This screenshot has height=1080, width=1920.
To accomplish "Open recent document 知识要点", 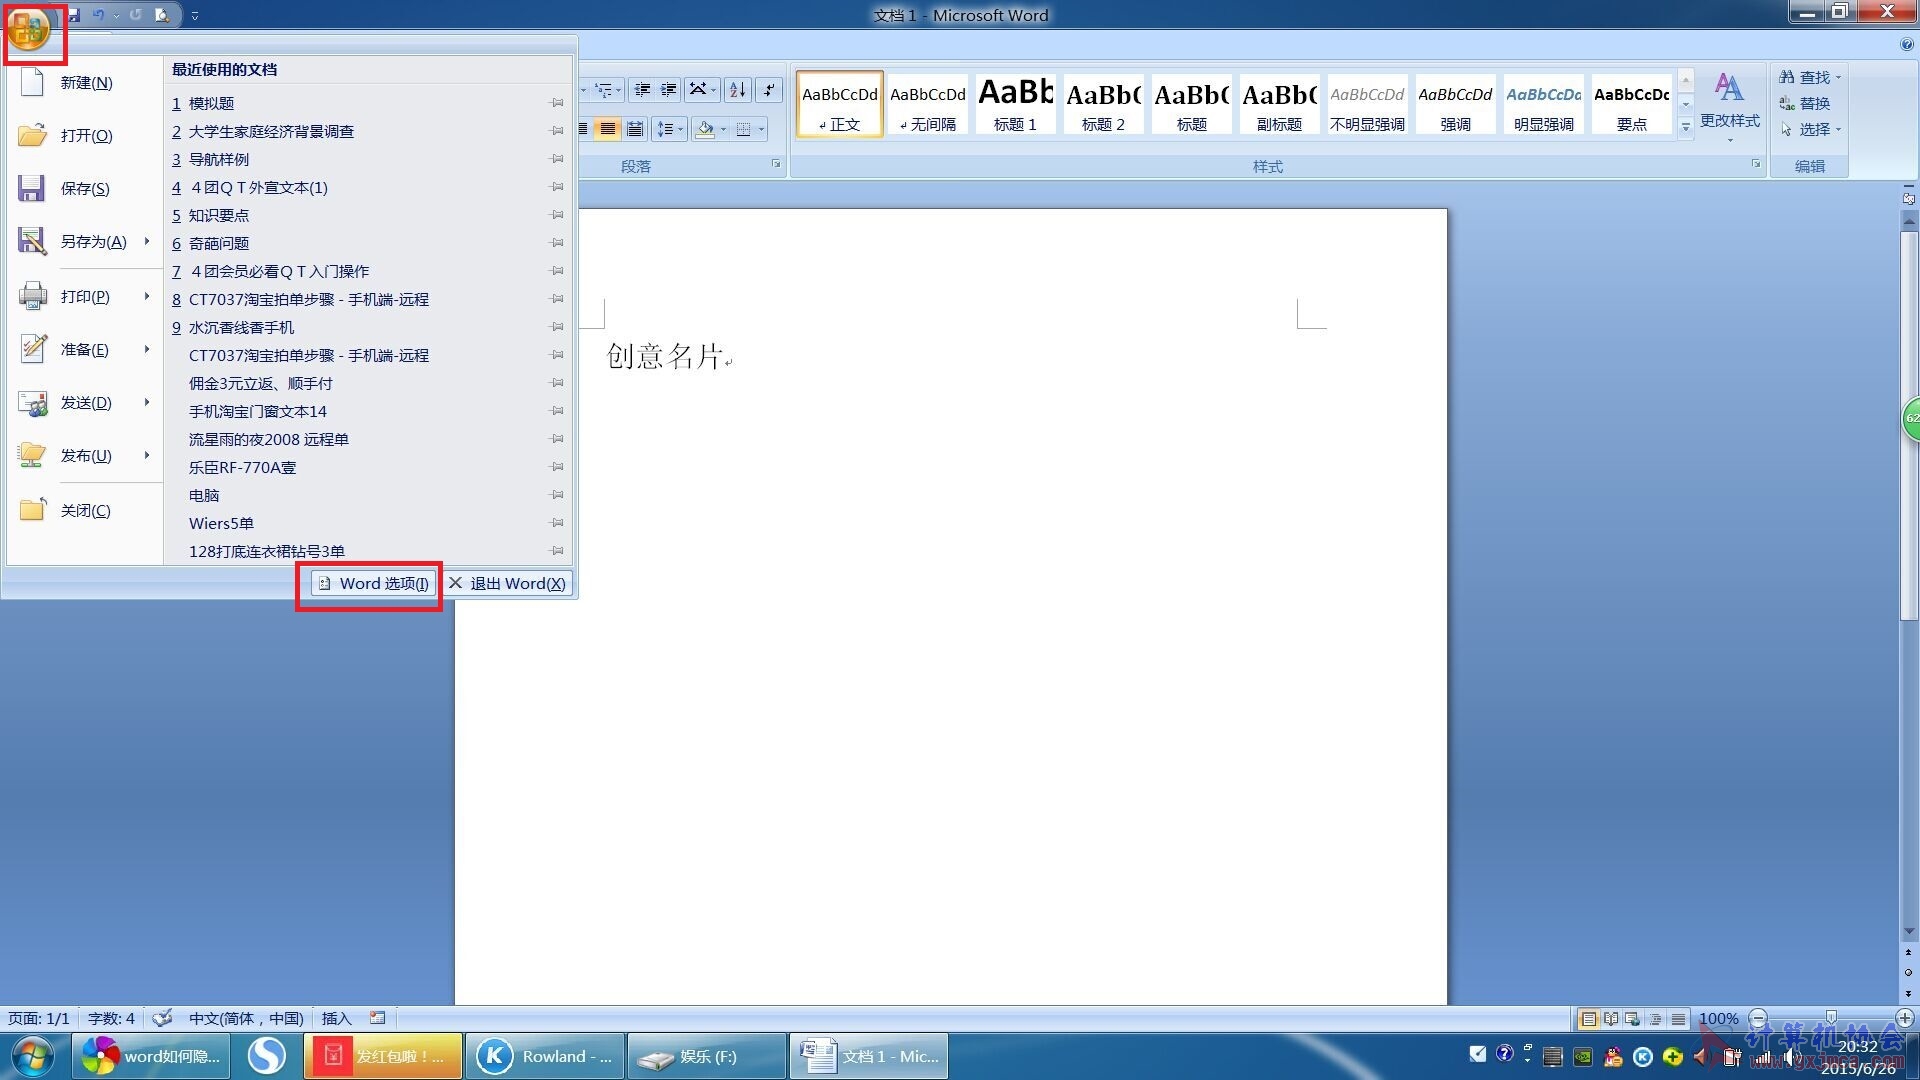I will coord(219,216).
